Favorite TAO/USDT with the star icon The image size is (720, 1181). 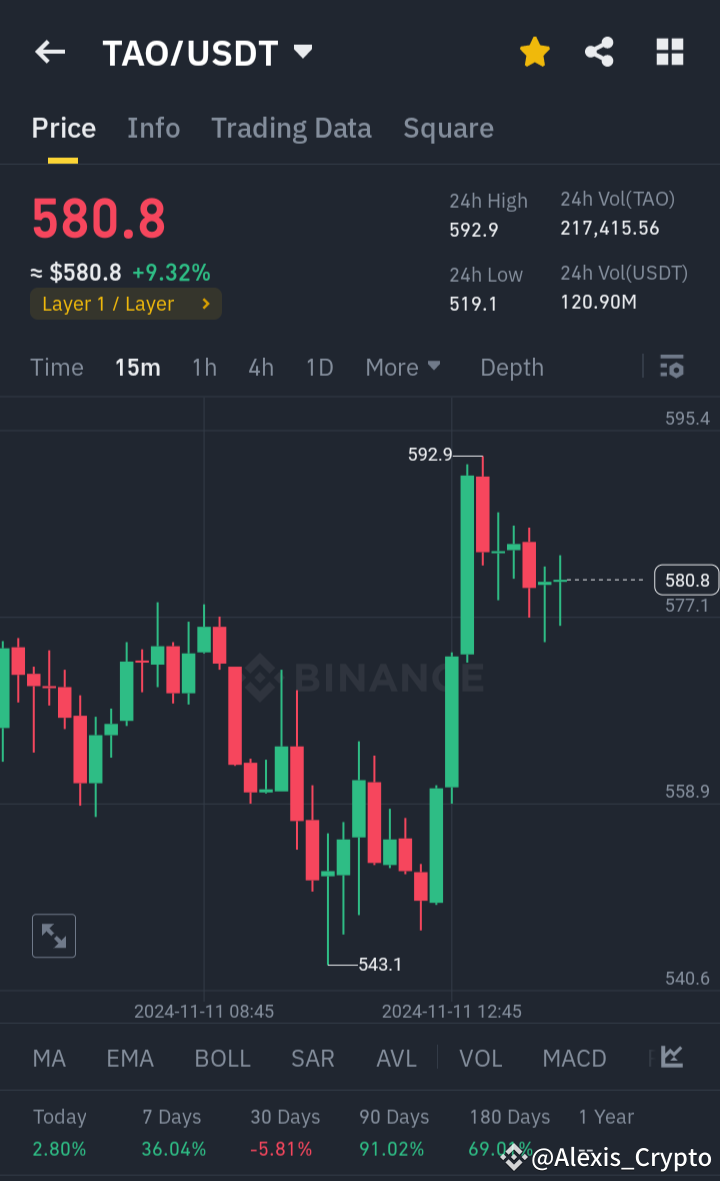pos(534,52)
